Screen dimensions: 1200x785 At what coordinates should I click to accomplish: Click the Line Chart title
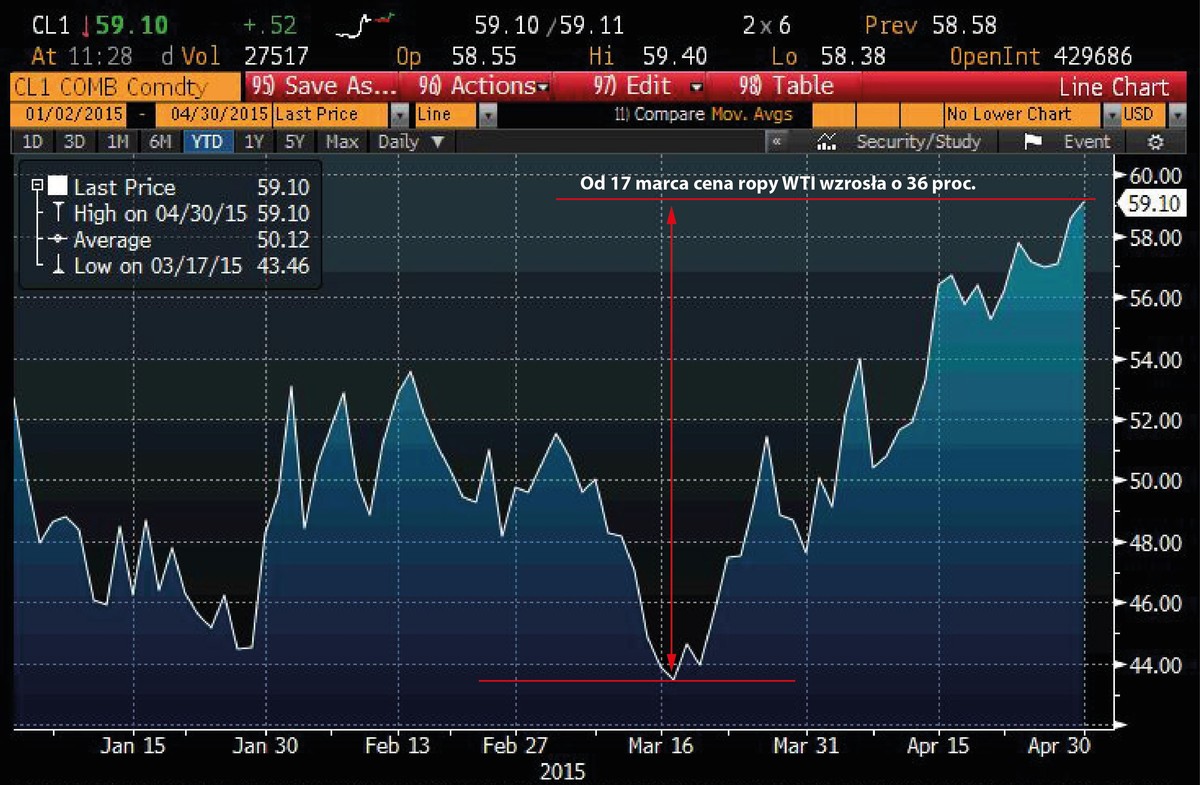[1113, 87]
